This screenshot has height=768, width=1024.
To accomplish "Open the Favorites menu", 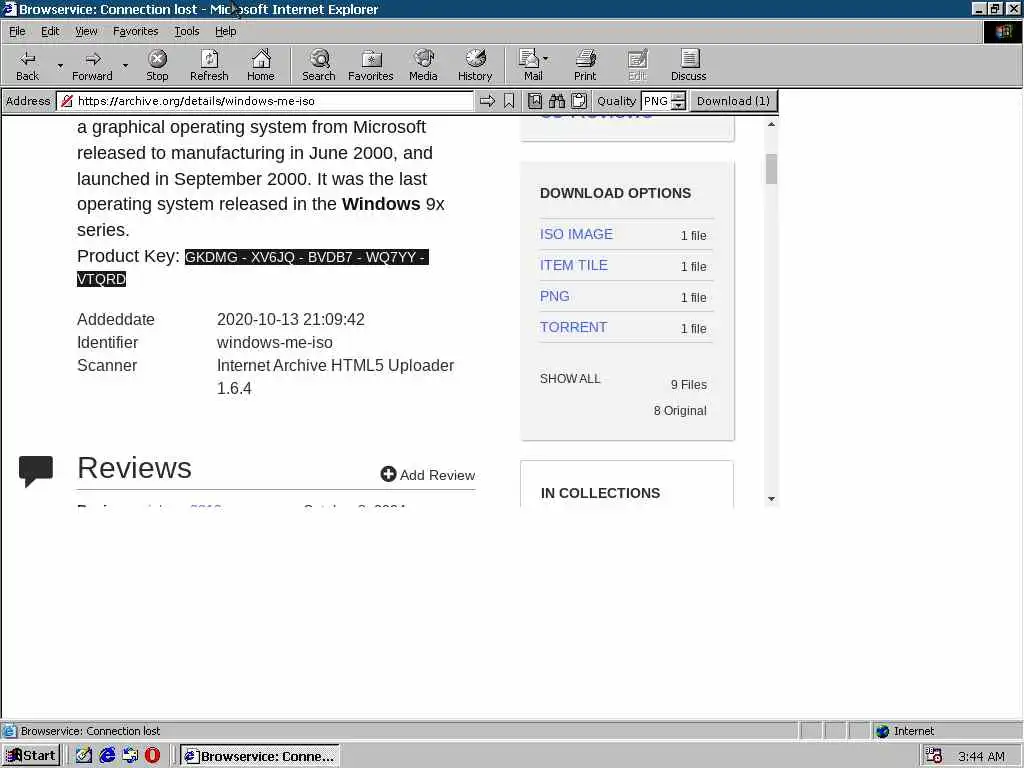I will pyautogui.click(x=135, y=31).
